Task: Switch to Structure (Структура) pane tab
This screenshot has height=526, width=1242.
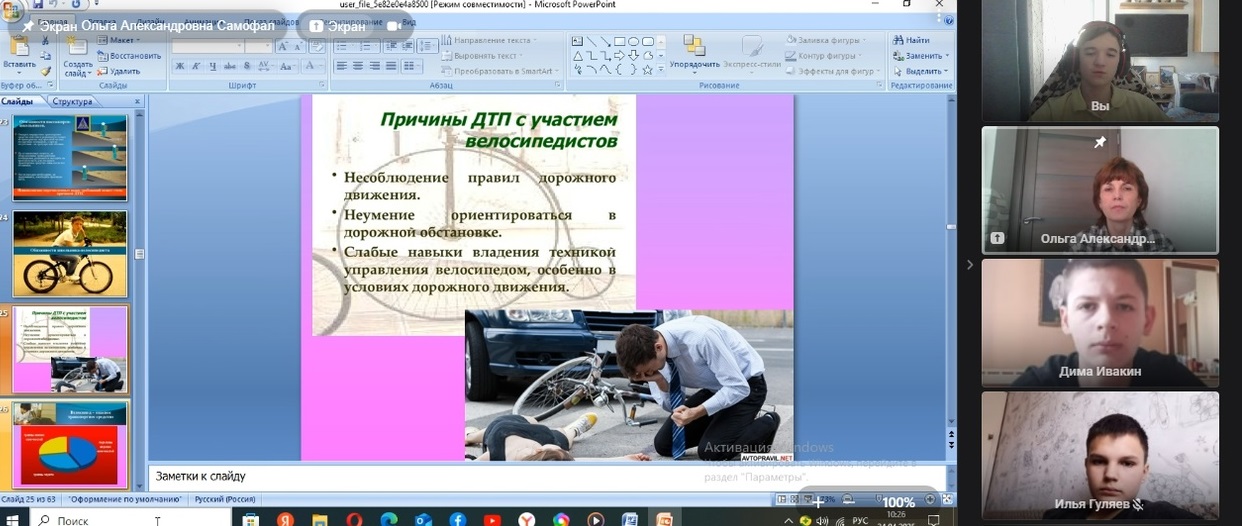Action: tap(72, 101)
